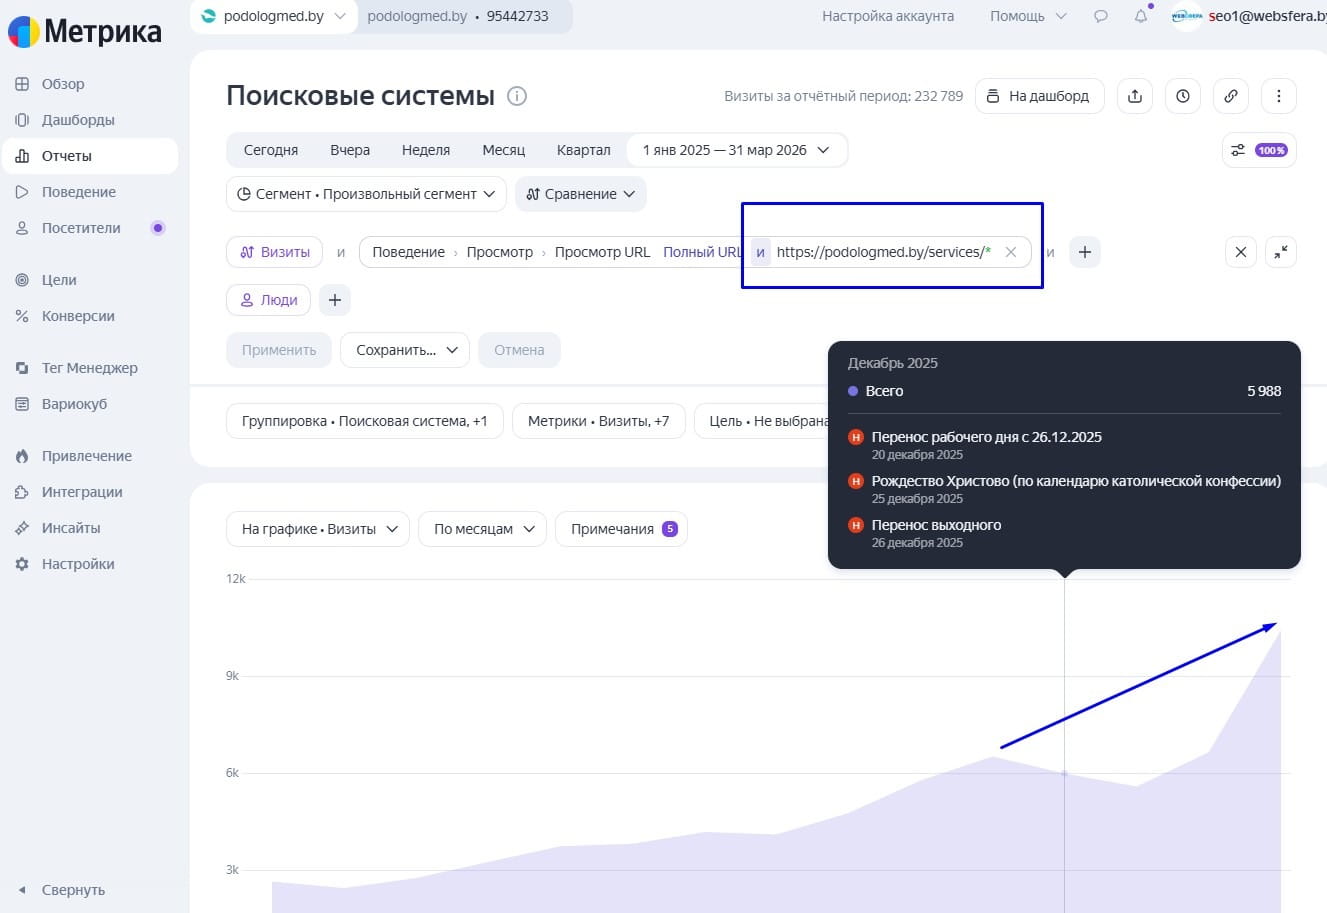This screenshot has width=1327, height=913.
Task: Open Конверсии sidebar item
Action: (x=78, y=316)
